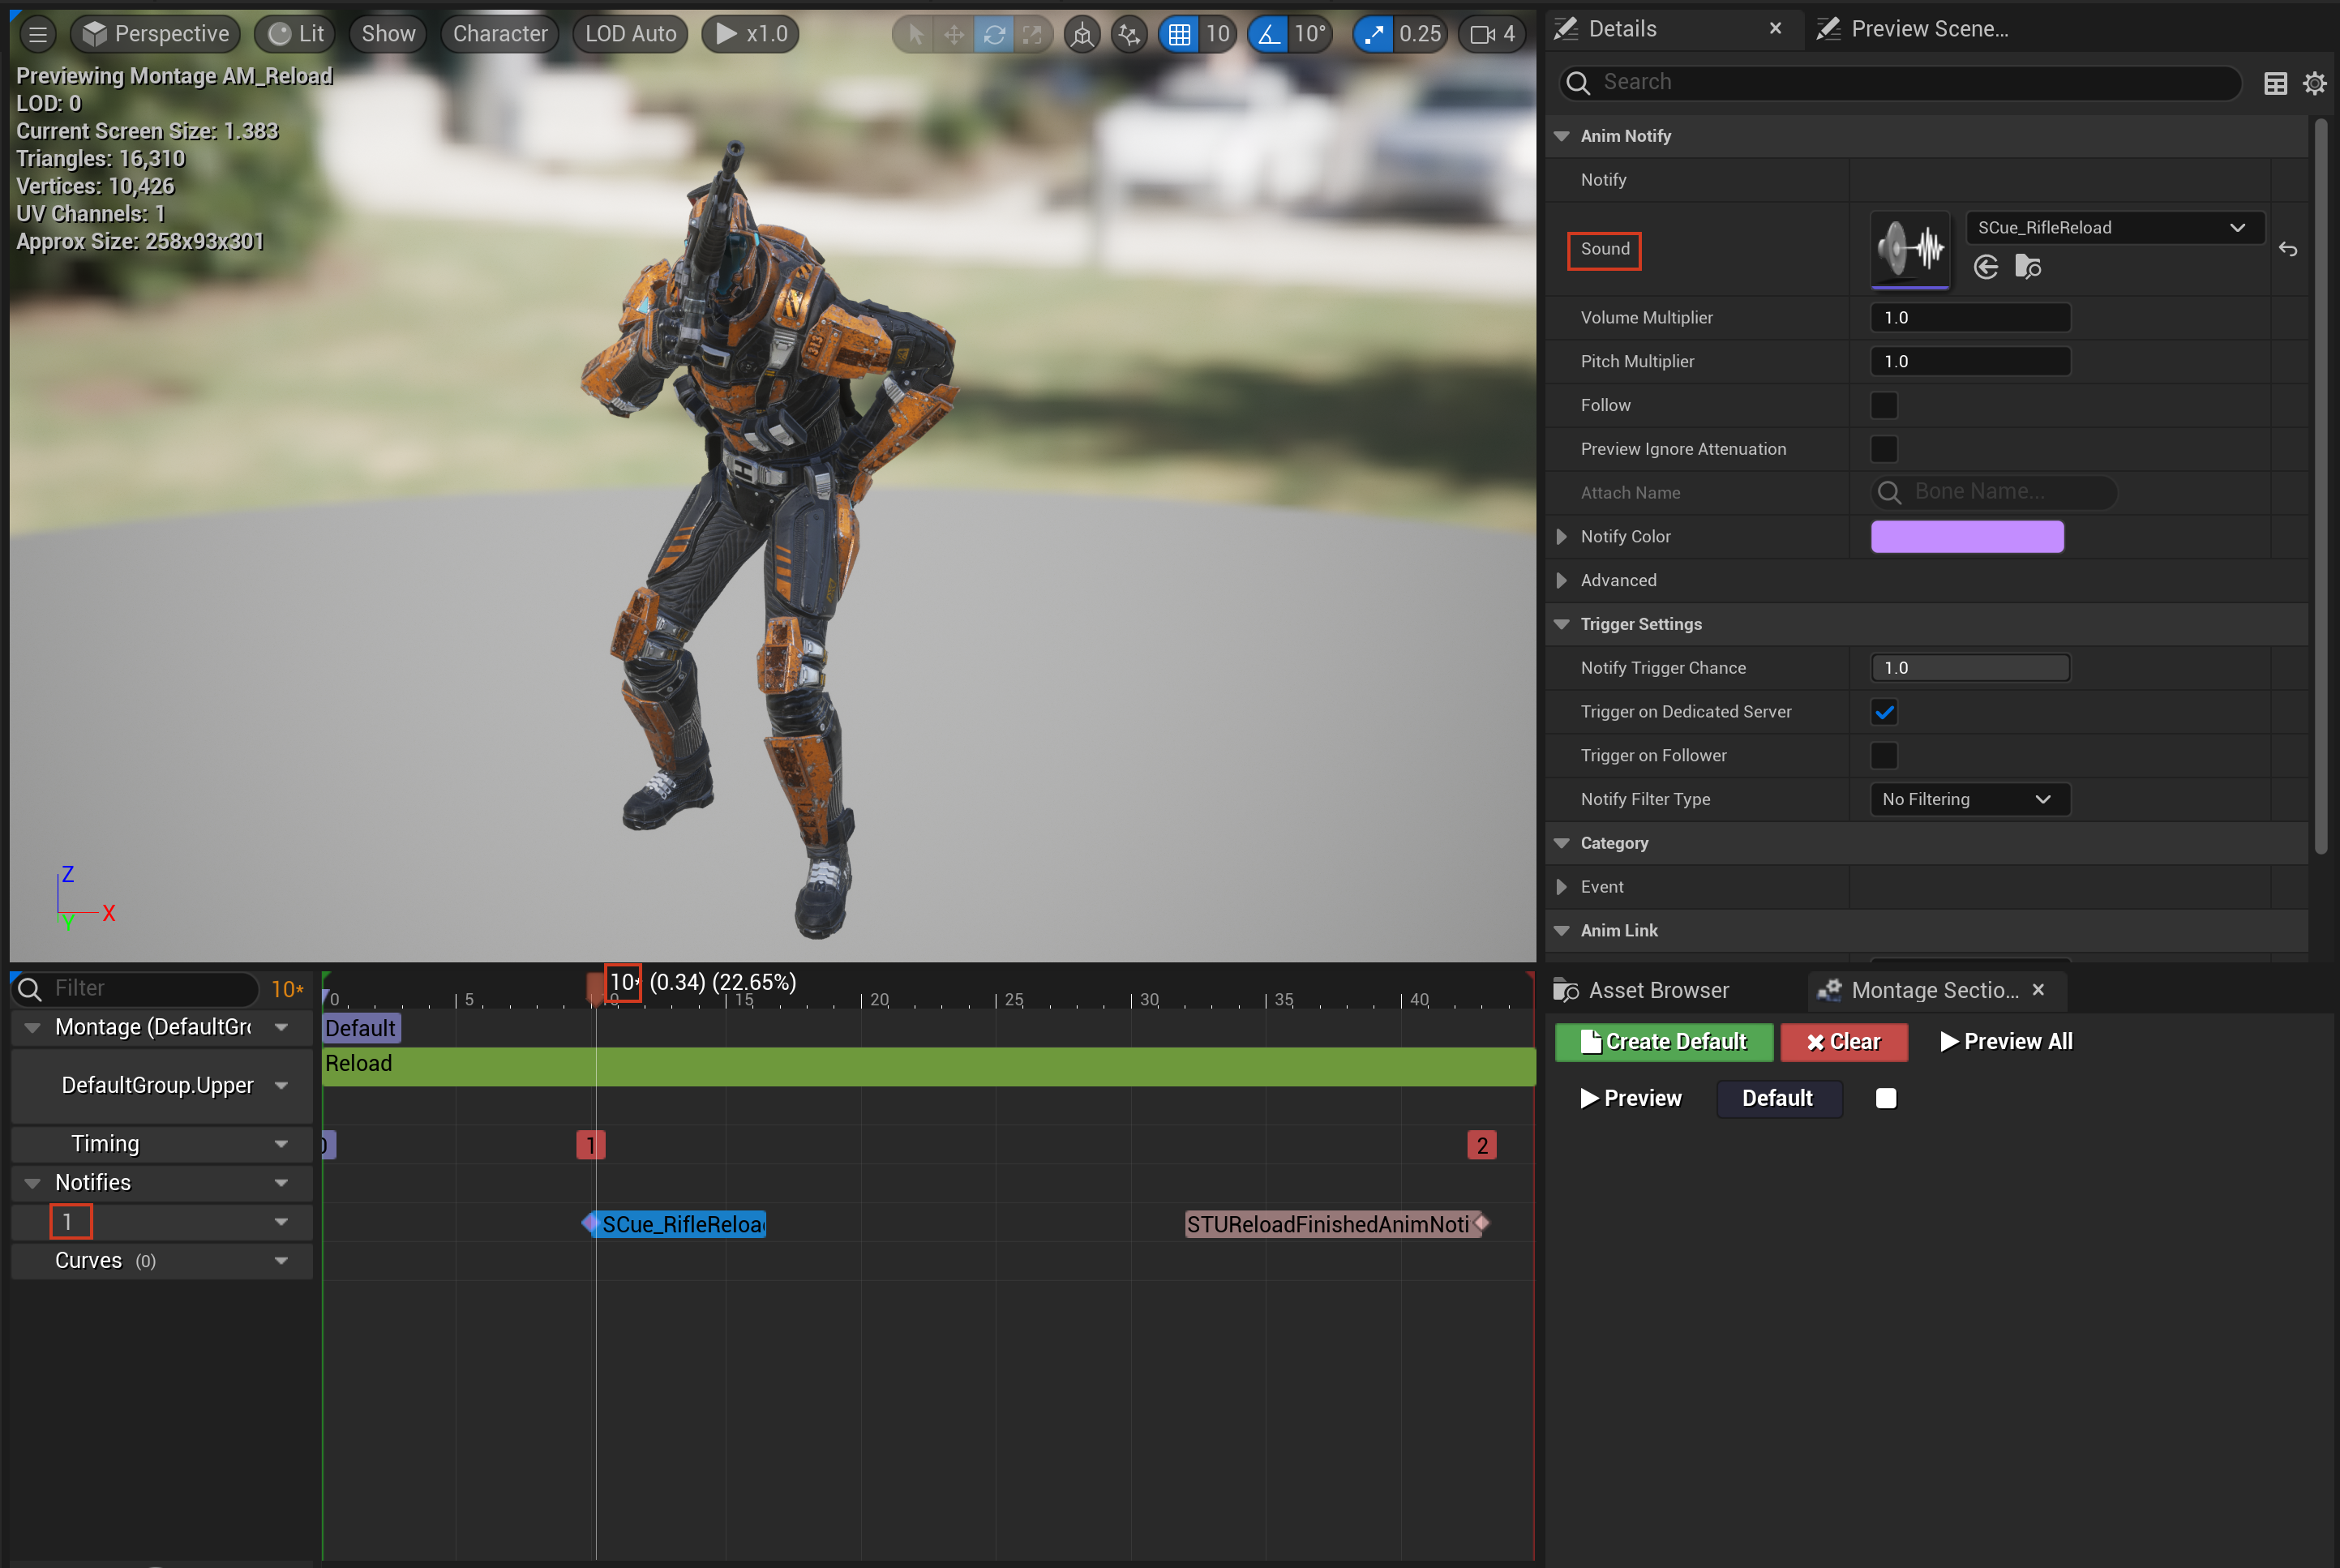The image size is (2340, 1568).
Task: Click the sound cue thumbnail
Action: pyautogui.click(x=1910, y=249)
